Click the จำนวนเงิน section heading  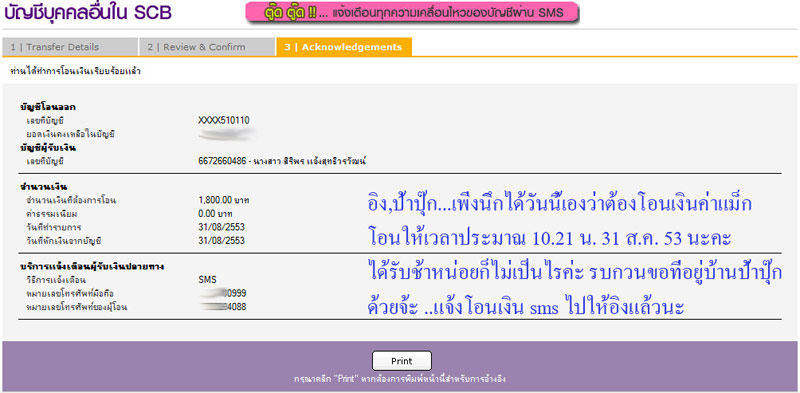click(43, 187)
